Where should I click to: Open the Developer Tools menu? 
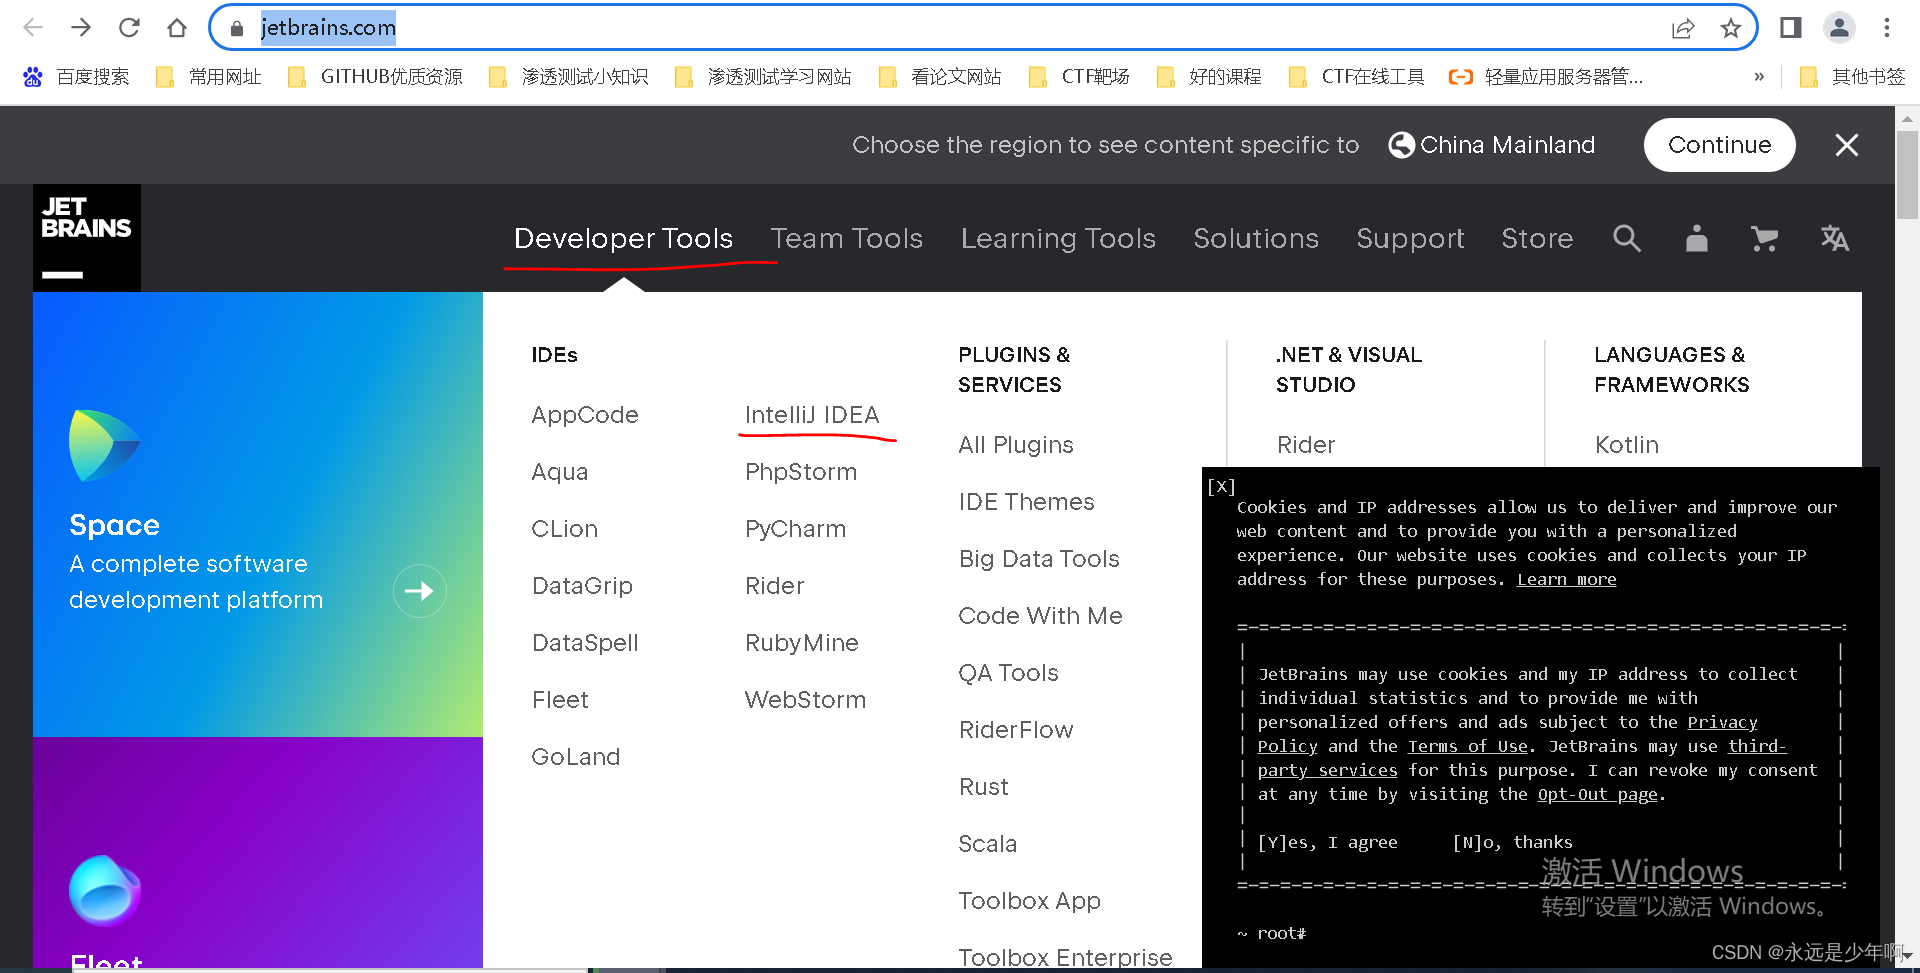[623, 238]
